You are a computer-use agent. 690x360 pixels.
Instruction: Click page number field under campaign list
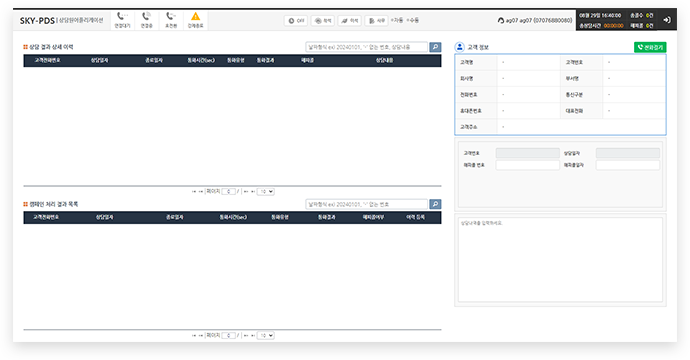[228, 335]
